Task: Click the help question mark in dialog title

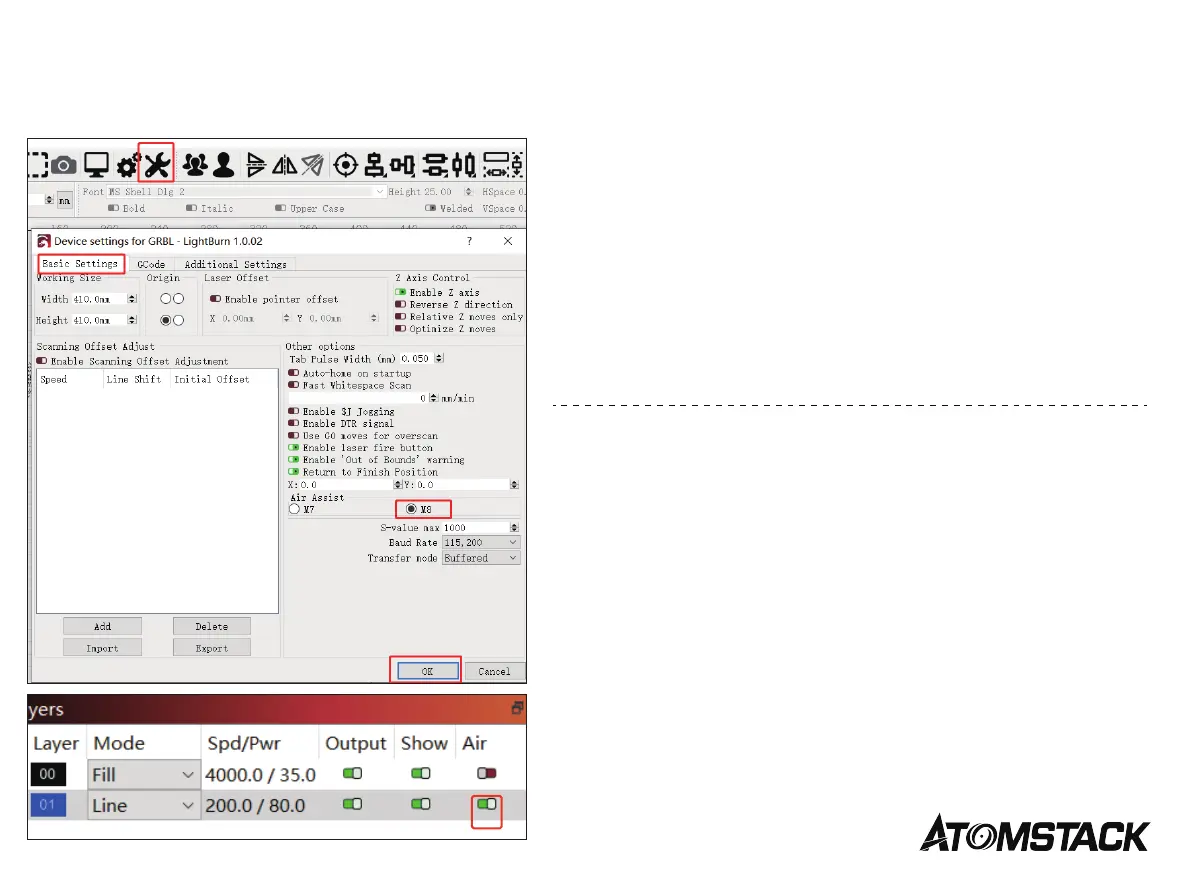Action: pos(469,241)
